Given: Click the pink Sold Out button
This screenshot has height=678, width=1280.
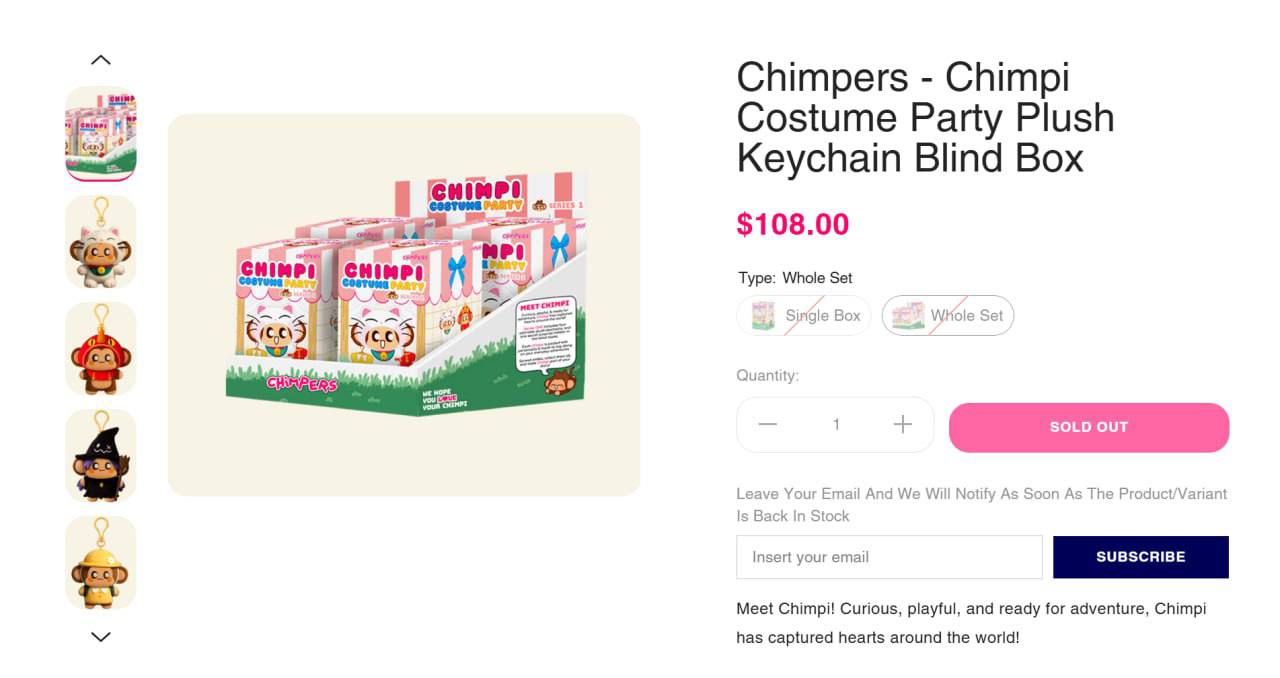Looking at the screenshot, I should (x=1089, y=427).
